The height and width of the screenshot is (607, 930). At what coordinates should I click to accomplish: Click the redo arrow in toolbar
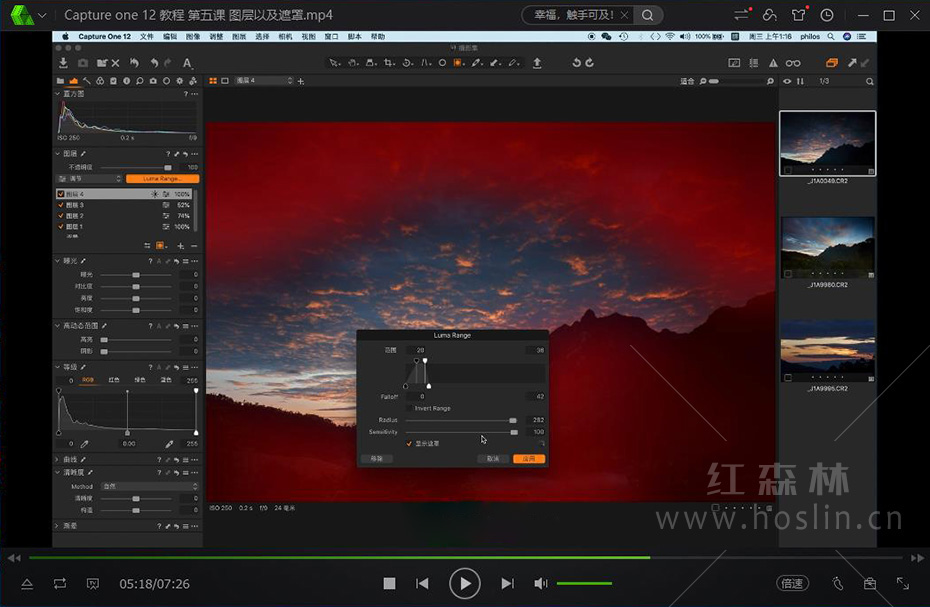click(x=168, y=63)
